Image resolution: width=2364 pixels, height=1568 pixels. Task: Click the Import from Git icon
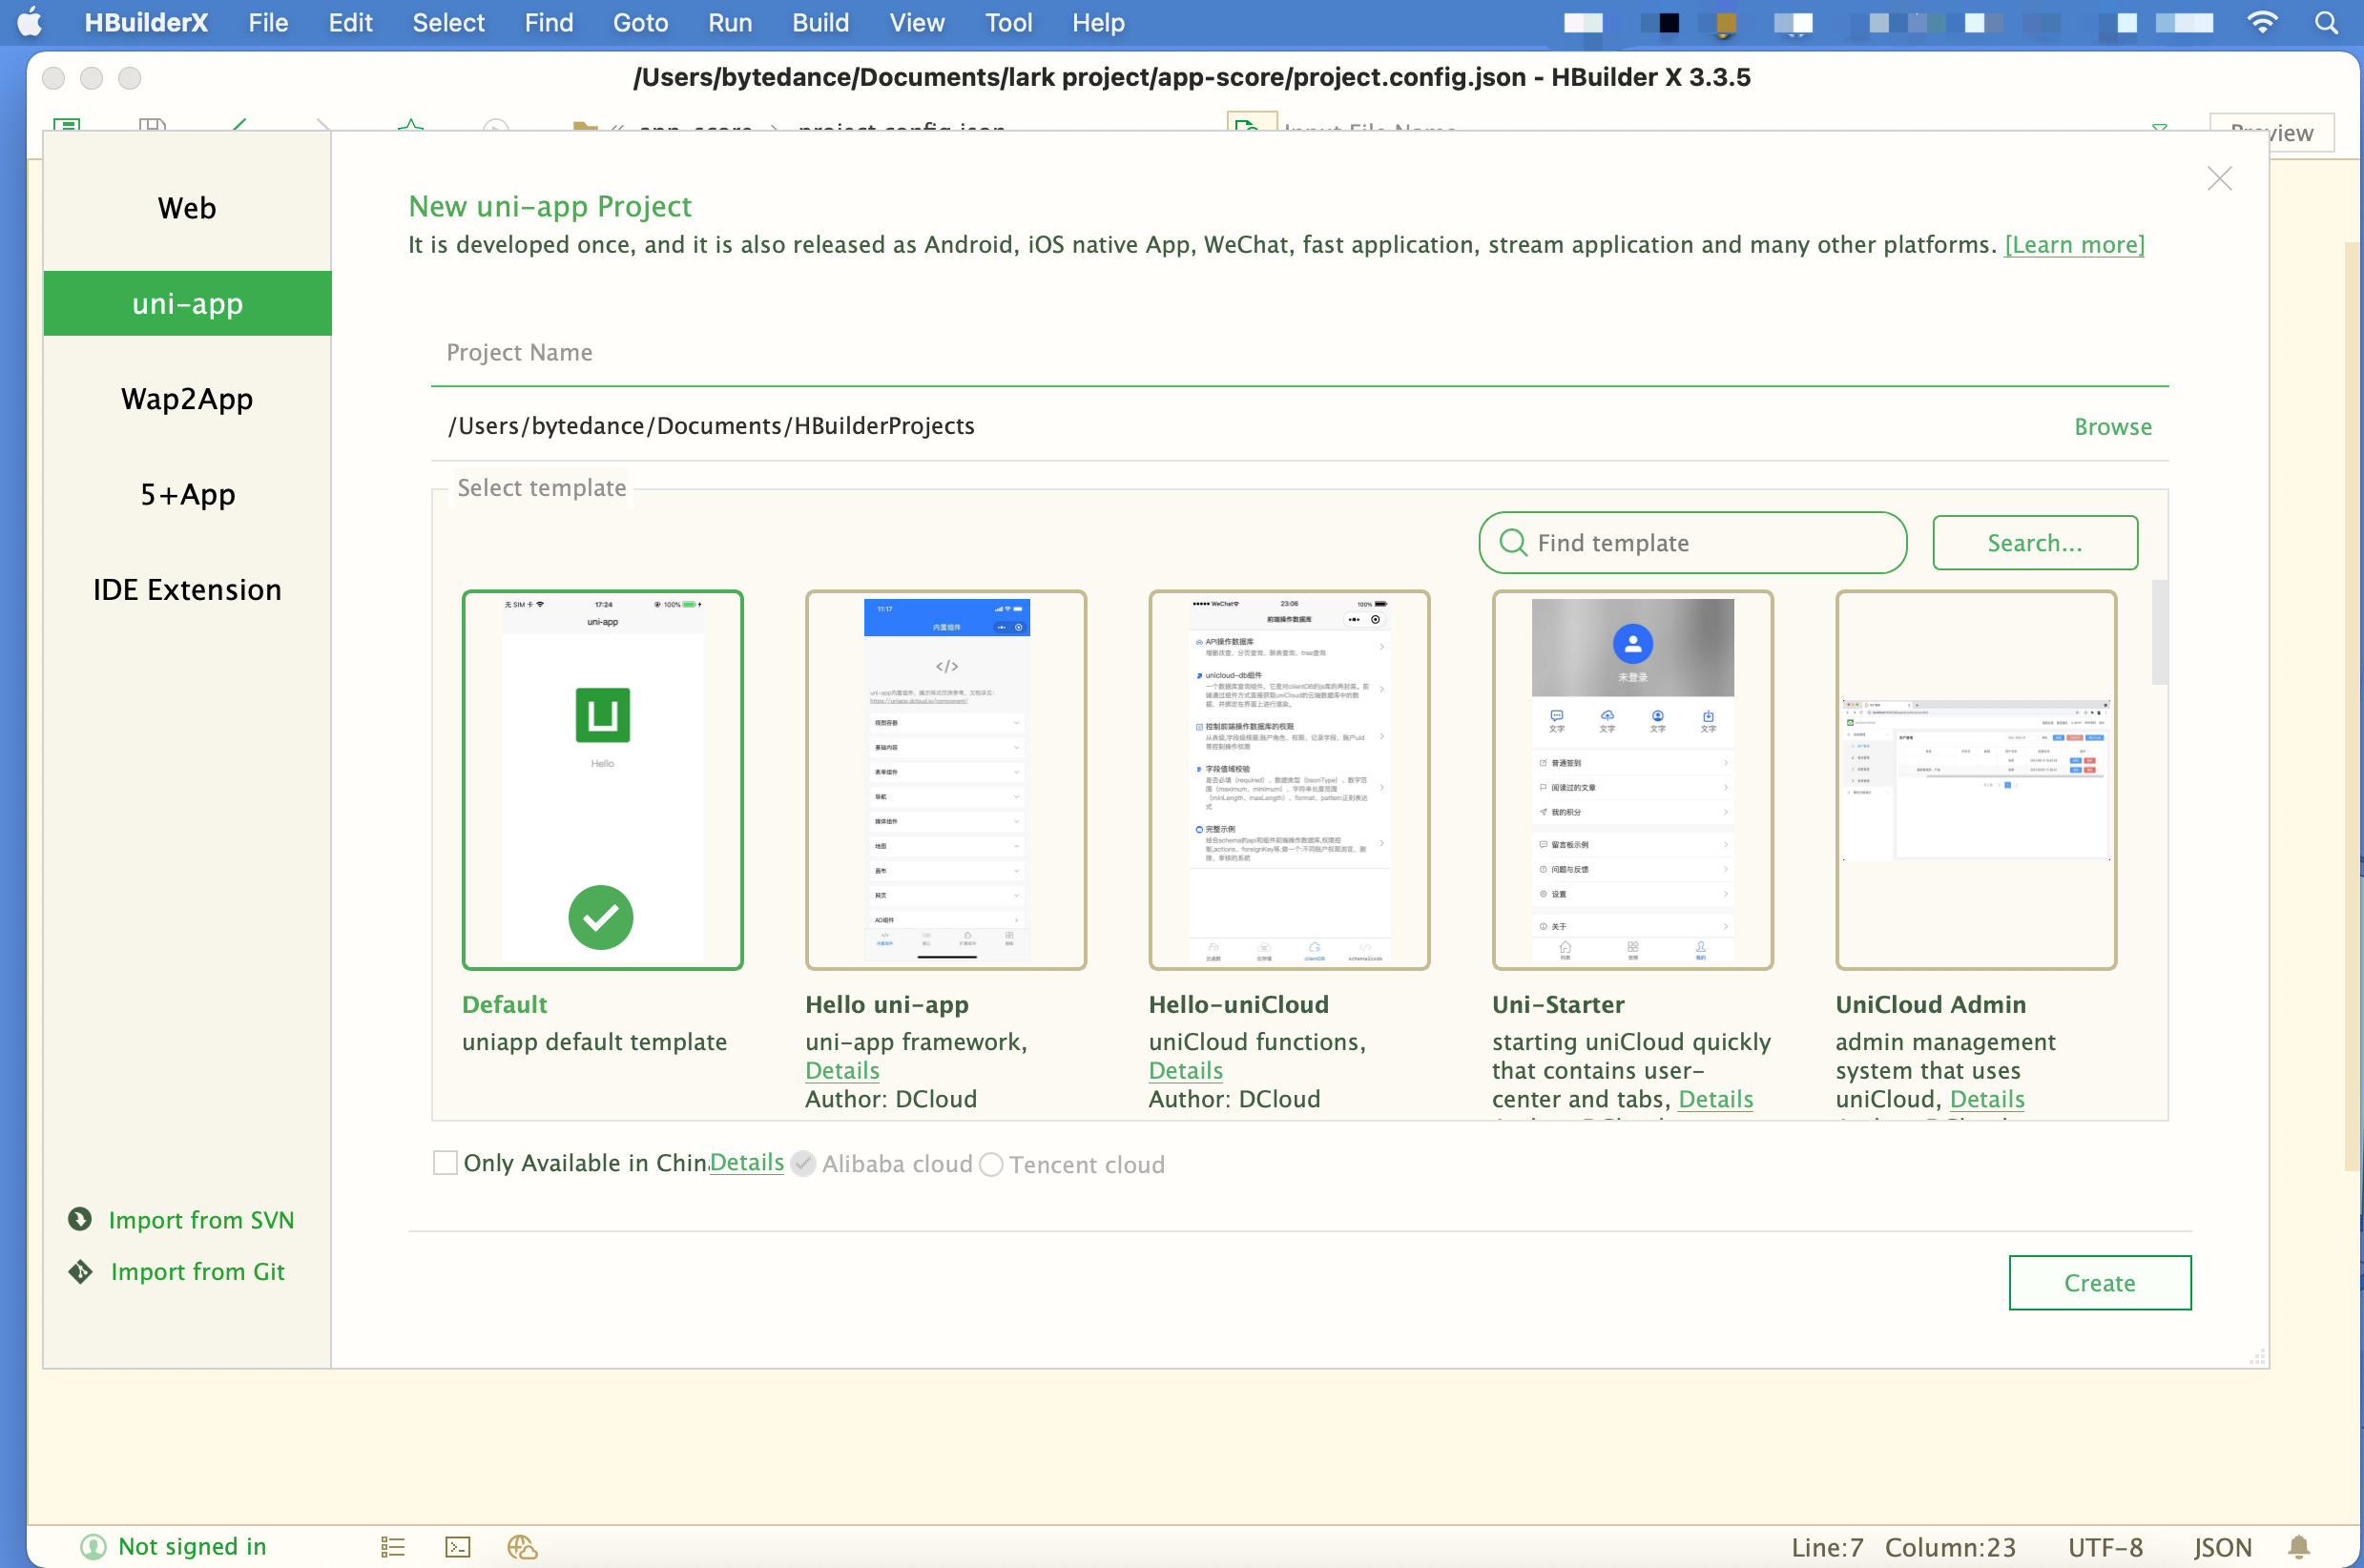click(x=79, y=1271)
